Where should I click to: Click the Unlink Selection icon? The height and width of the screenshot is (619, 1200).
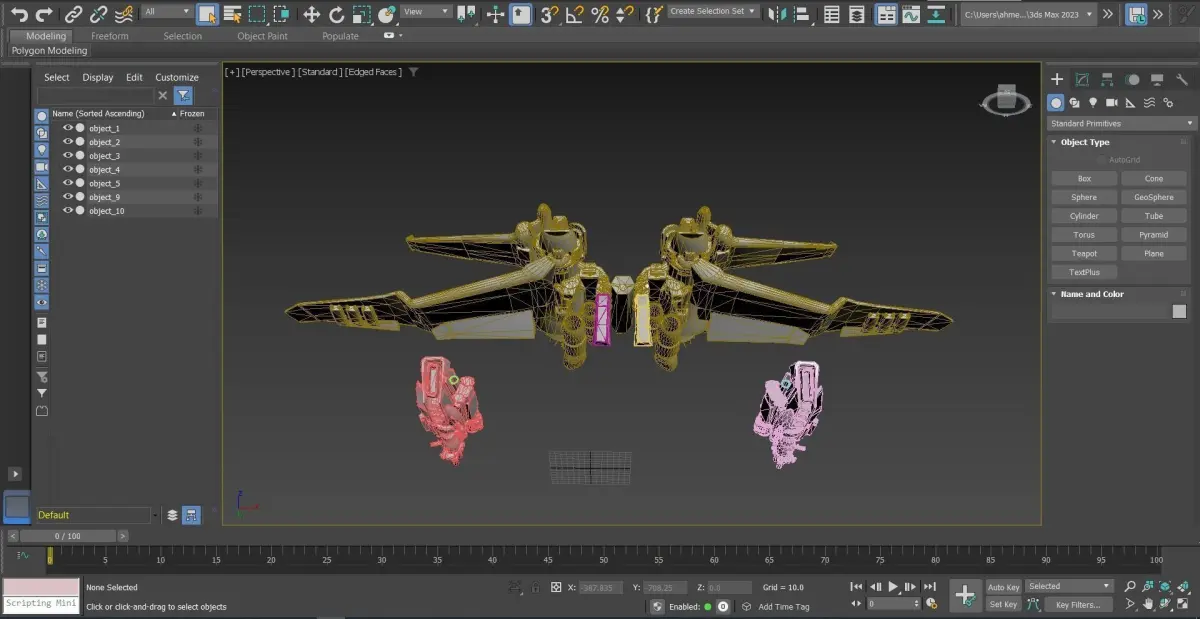[x=98, y=14]
